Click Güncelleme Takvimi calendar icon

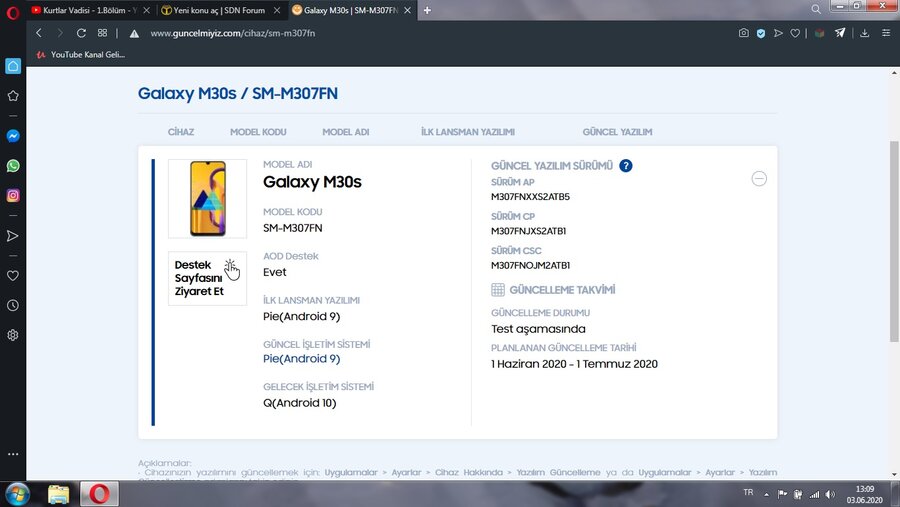[498, 289]
